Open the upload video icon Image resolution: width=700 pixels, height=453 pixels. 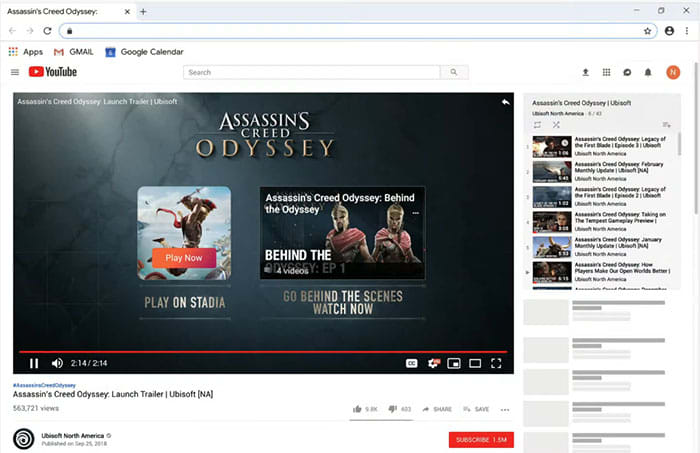(x=585, y=72)
